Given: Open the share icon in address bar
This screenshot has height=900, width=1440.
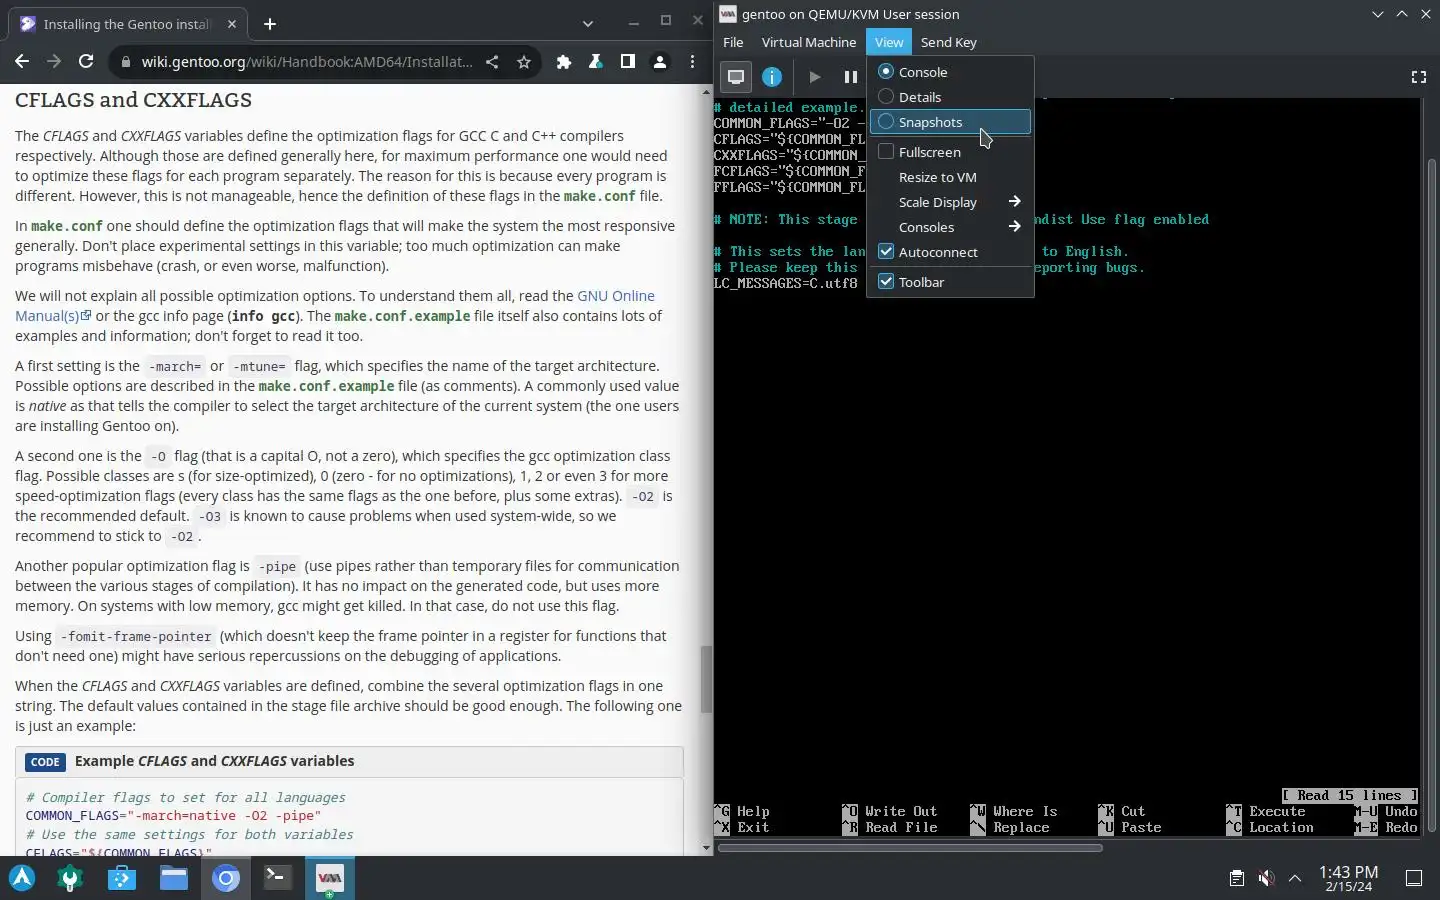Looking at the screenshot, I should (492, 62).
